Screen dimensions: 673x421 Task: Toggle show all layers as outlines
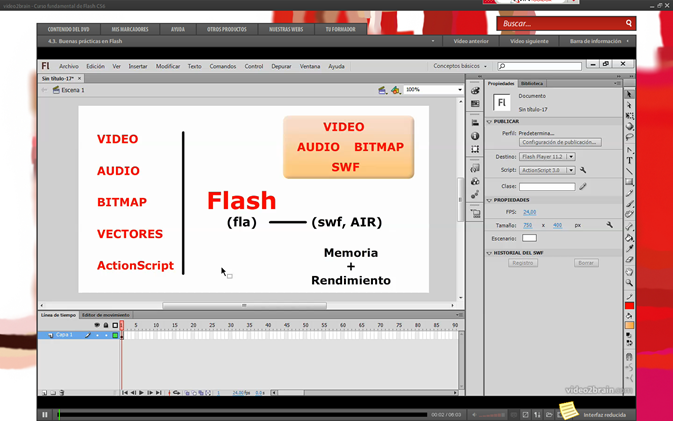tap(115, 325)
